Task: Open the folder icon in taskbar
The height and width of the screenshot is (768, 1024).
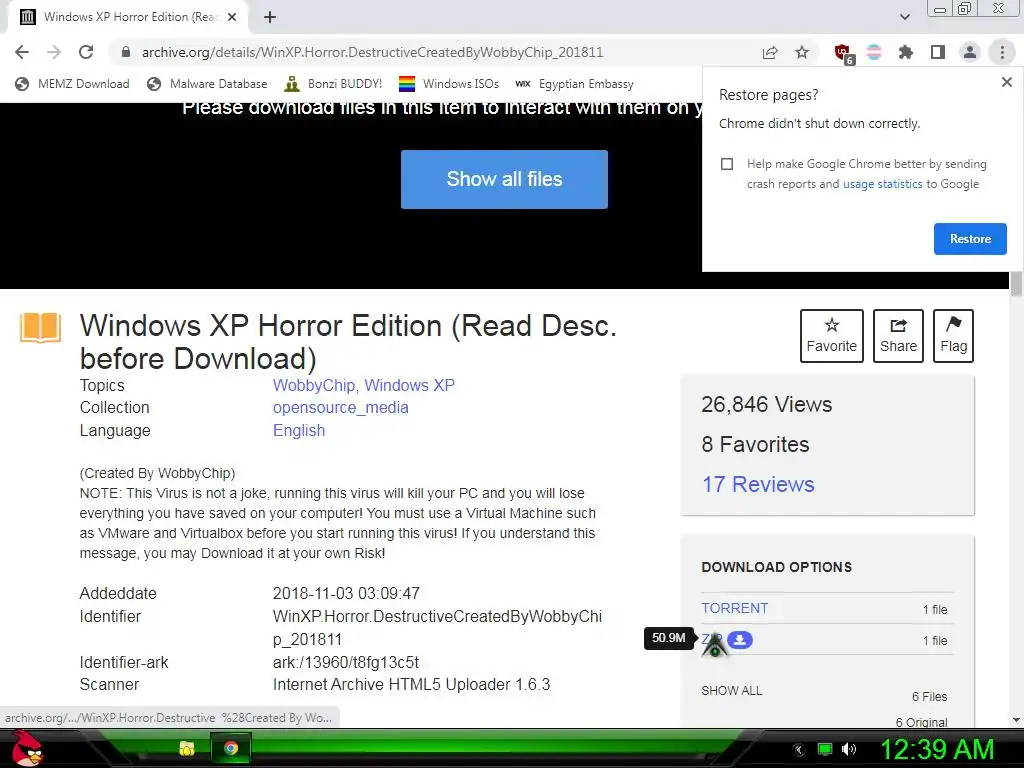Action: click(187, 748)
